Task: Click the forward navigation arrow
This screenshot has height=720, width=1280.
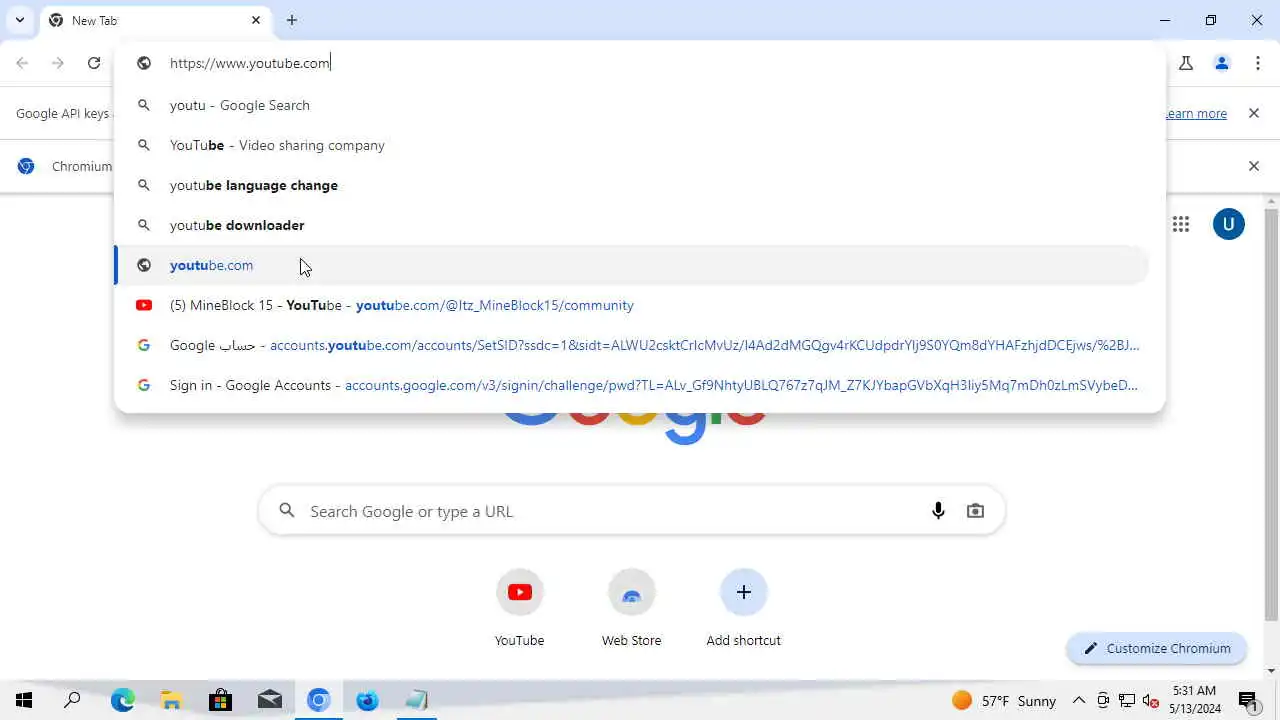Action: (58, 63)
